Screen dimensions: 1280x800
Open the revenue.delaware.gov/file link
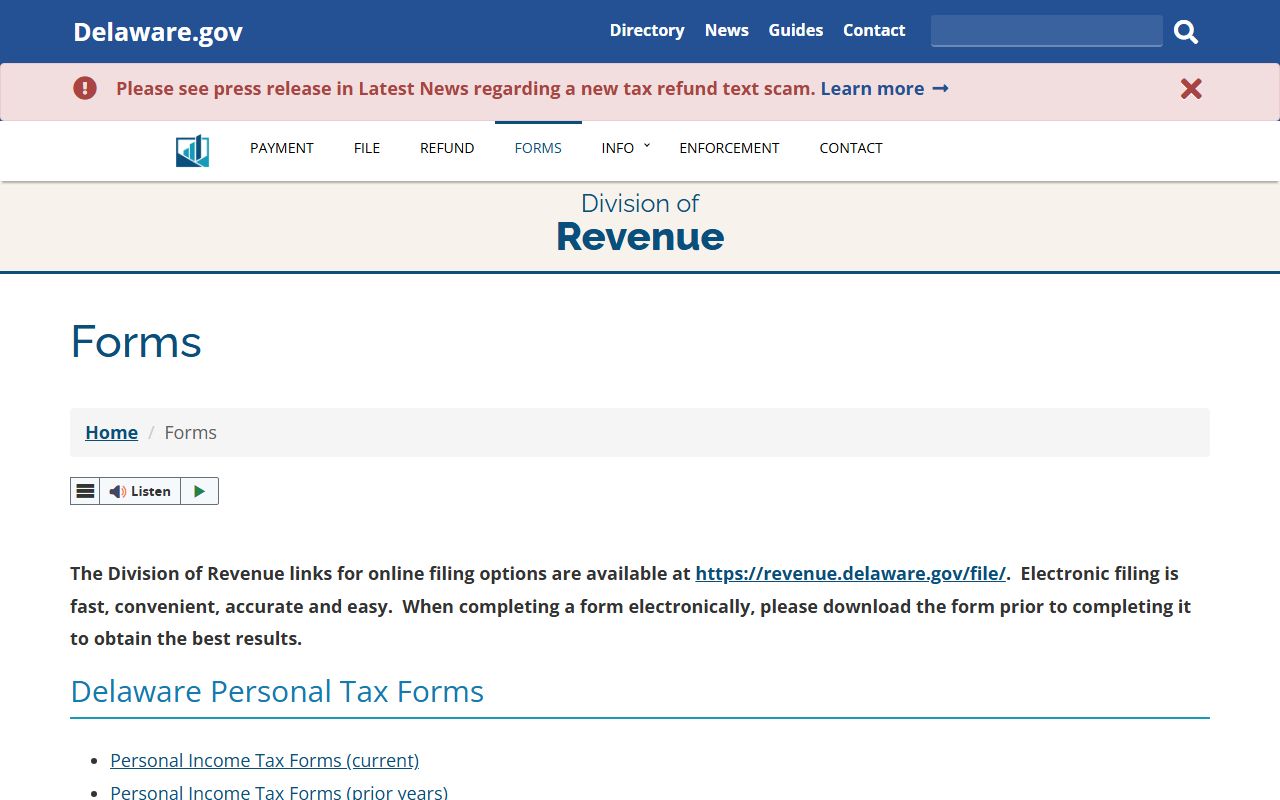click(851, 574)
